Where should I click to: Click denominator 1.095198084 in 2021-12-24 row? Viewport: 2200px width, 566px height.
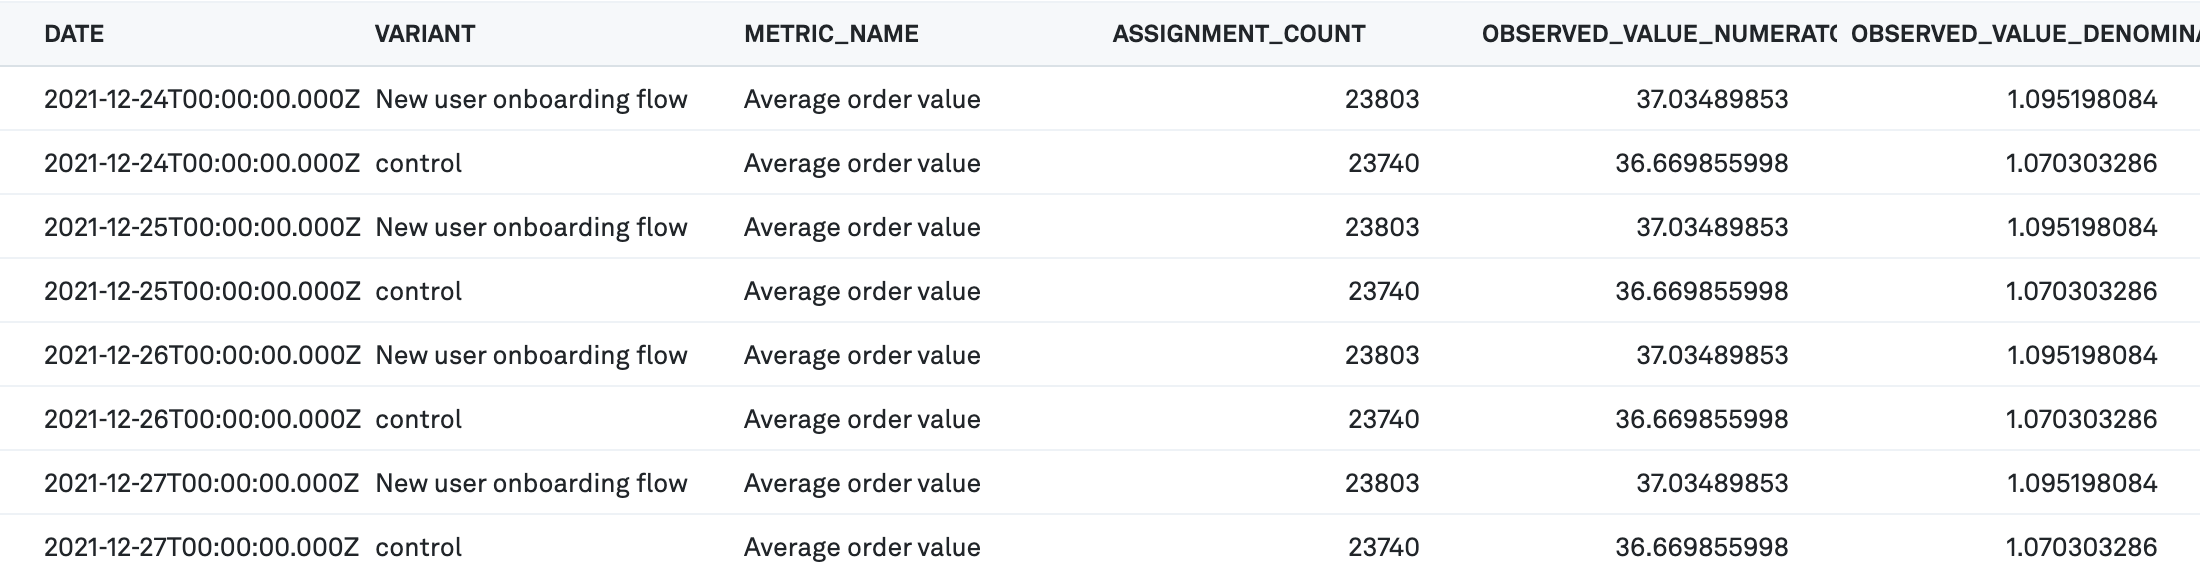click(x=2081, y=99)
